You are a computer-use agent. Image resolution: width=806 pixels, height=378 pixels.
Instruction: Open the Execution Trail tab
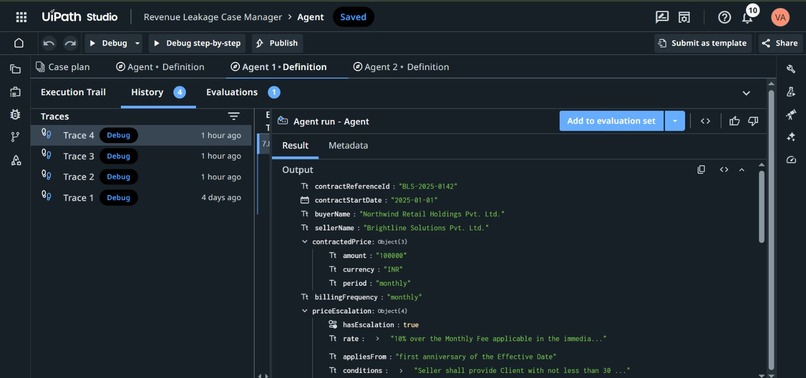click(x=73, y=92)
